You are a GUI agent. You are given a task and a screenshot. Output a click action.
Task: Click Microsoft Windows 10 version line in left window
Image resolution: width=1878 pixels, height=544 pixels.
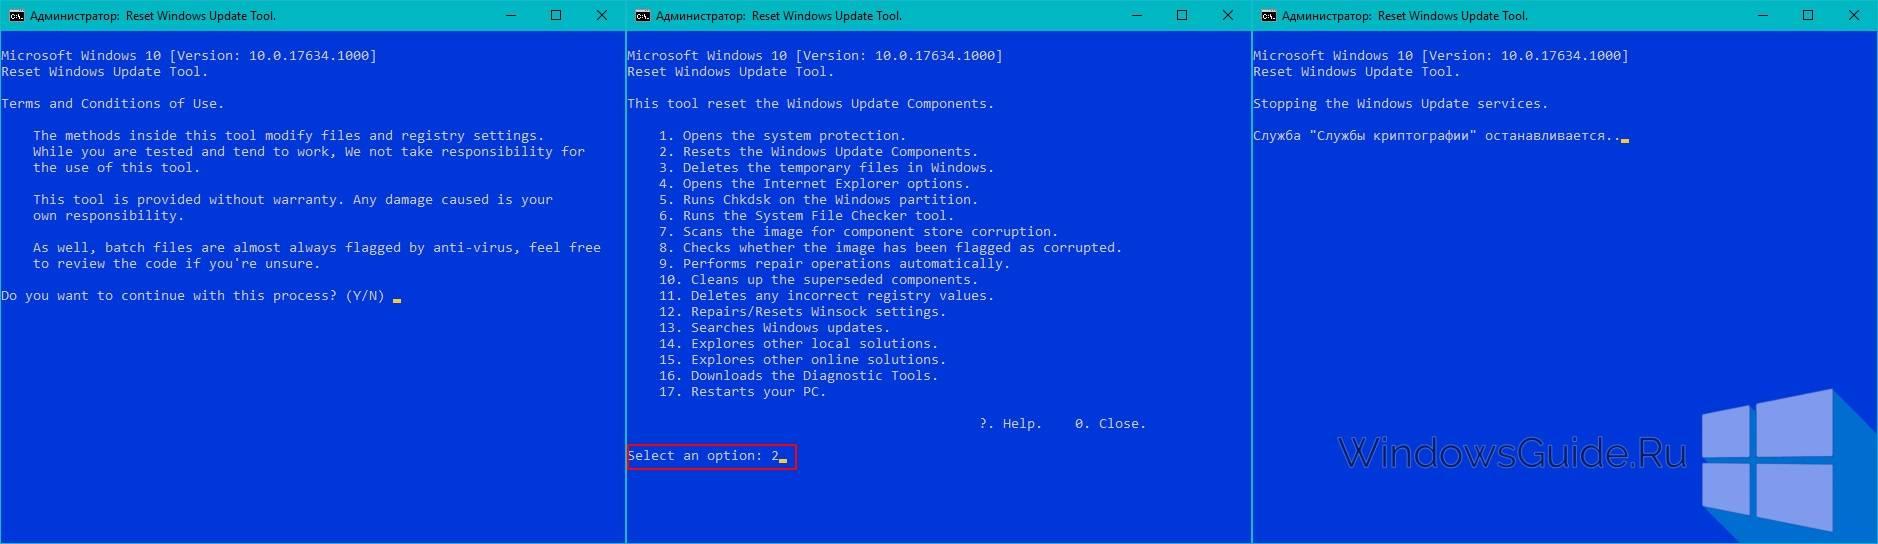point(189,56)
